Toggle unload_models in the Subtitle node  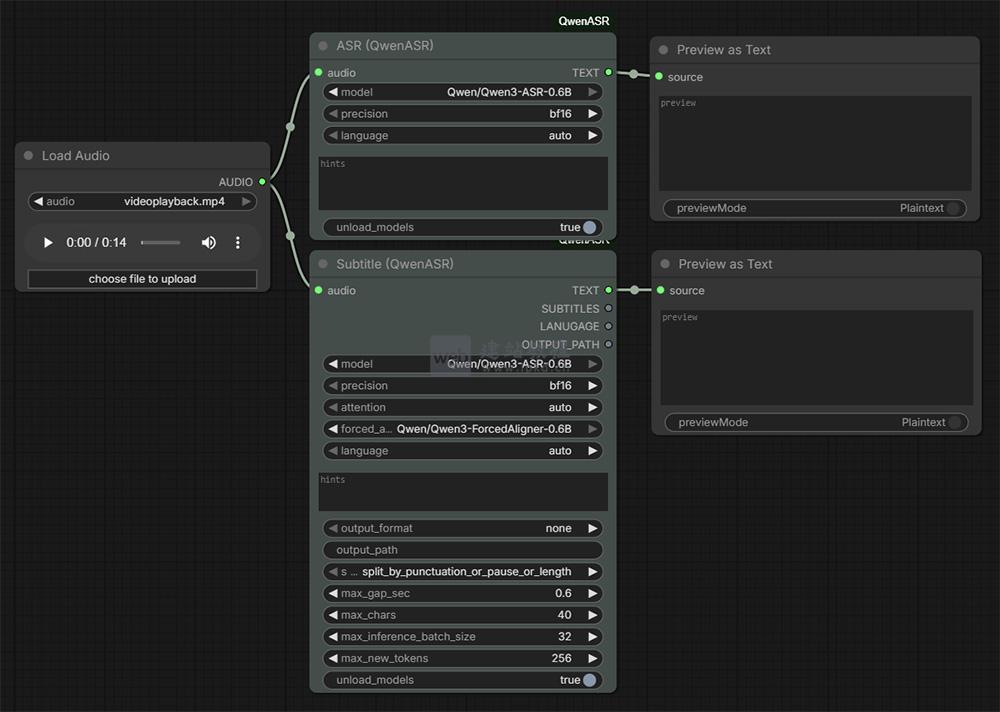point(589,680)
